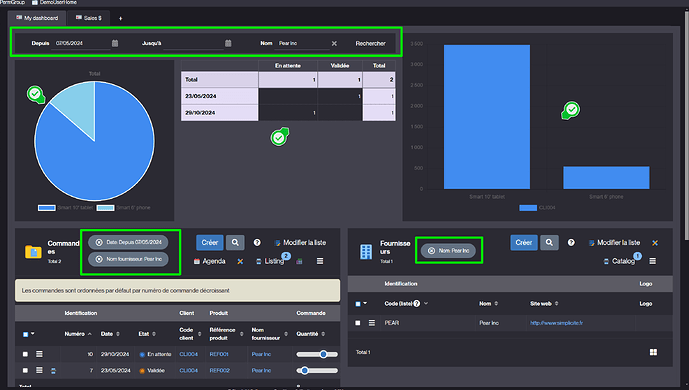Screen dimensions: 689x390
Task: Remove the Nom Pear Inc chip in Fournisseurs
Action: click(432, 251)
